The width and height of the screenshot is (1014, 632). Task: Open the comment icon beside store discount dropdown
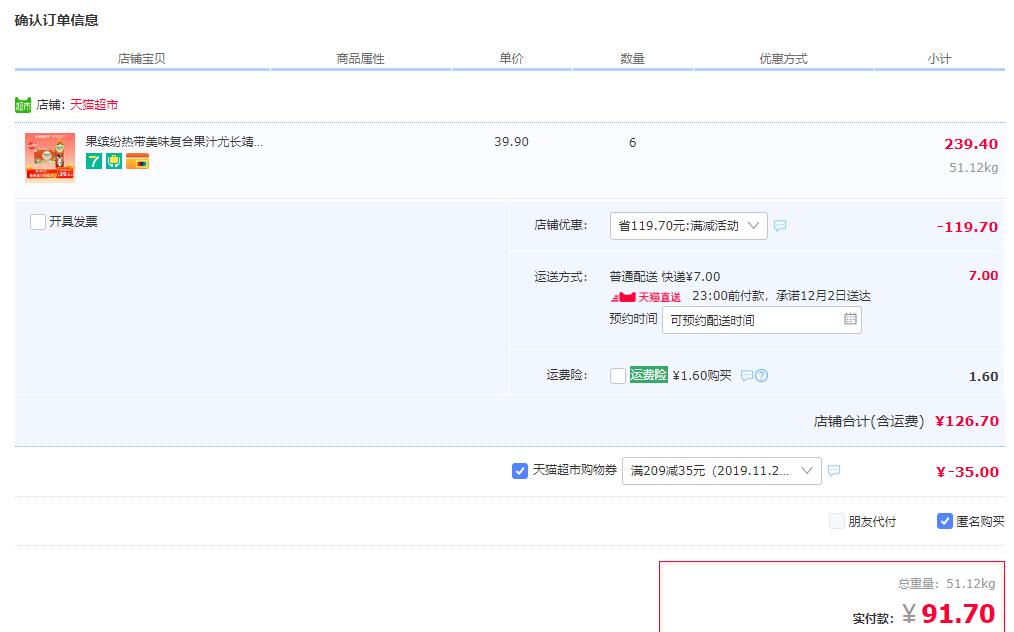point(780,226)
